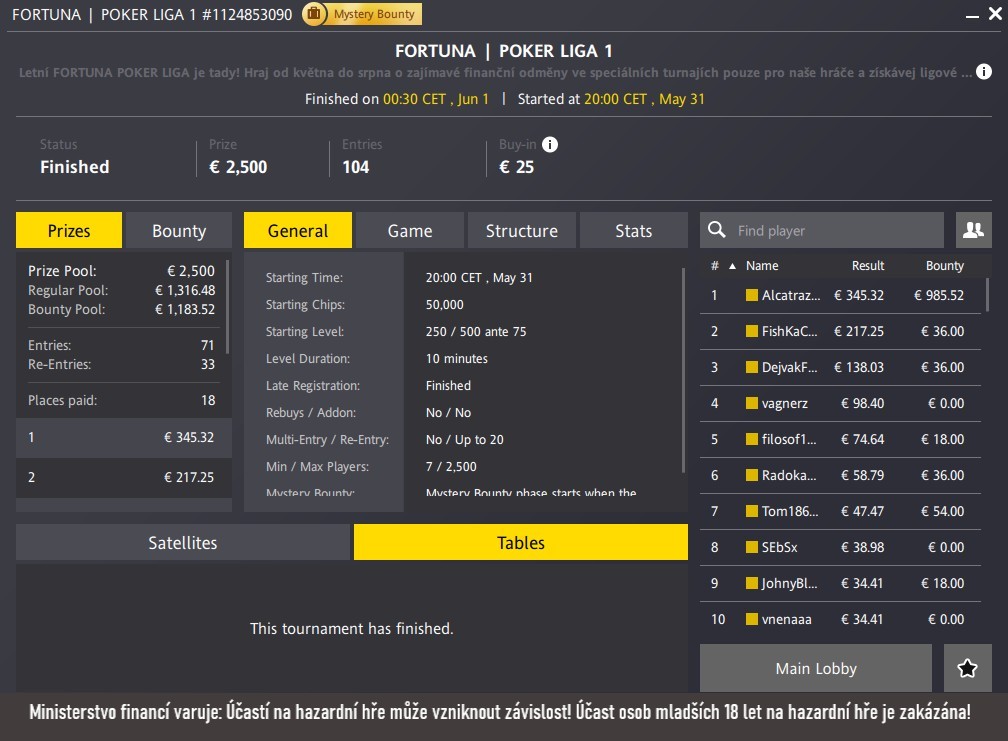The width and height of the screenshot is (1008, 741).
Task: Click the magnifier icon in Find player search
Action: point(716,229)
